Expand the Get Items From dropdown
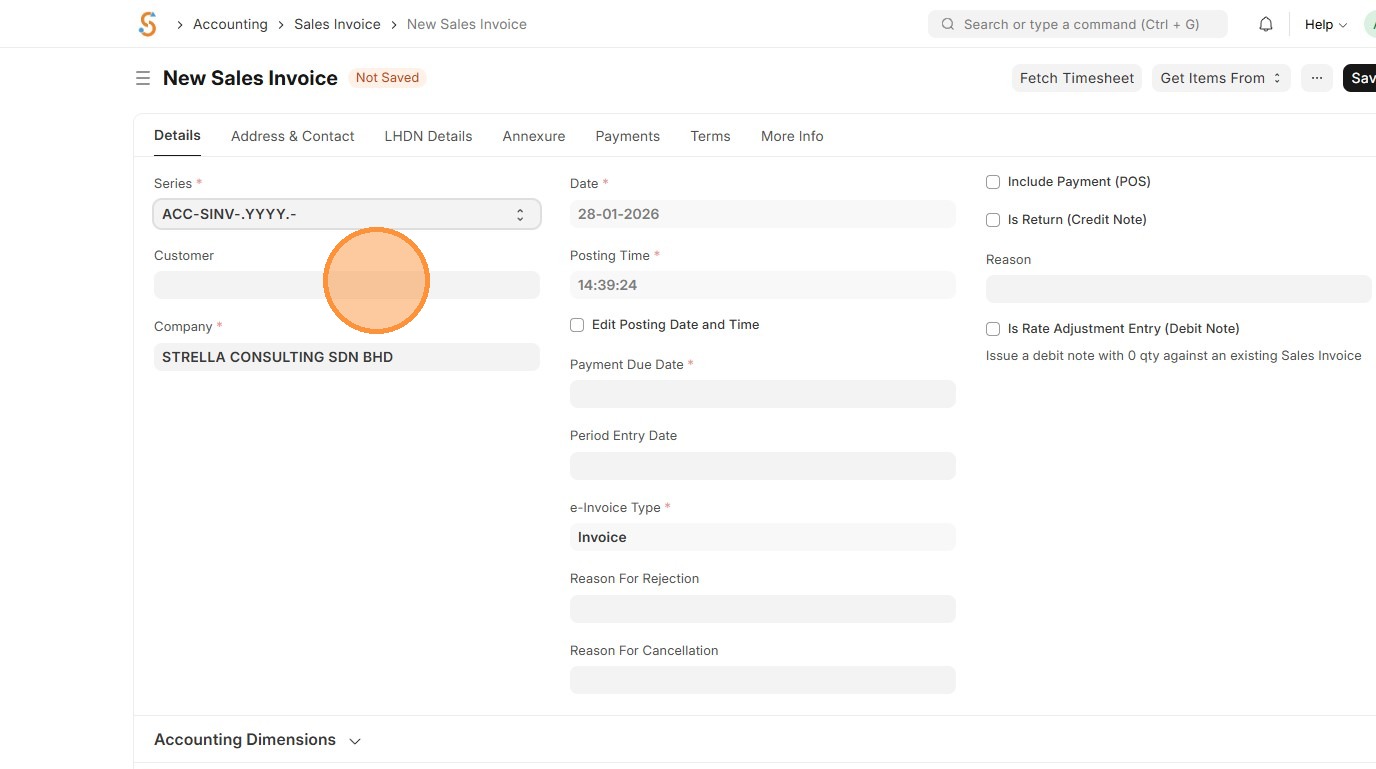 click(x=1220, y=78)
